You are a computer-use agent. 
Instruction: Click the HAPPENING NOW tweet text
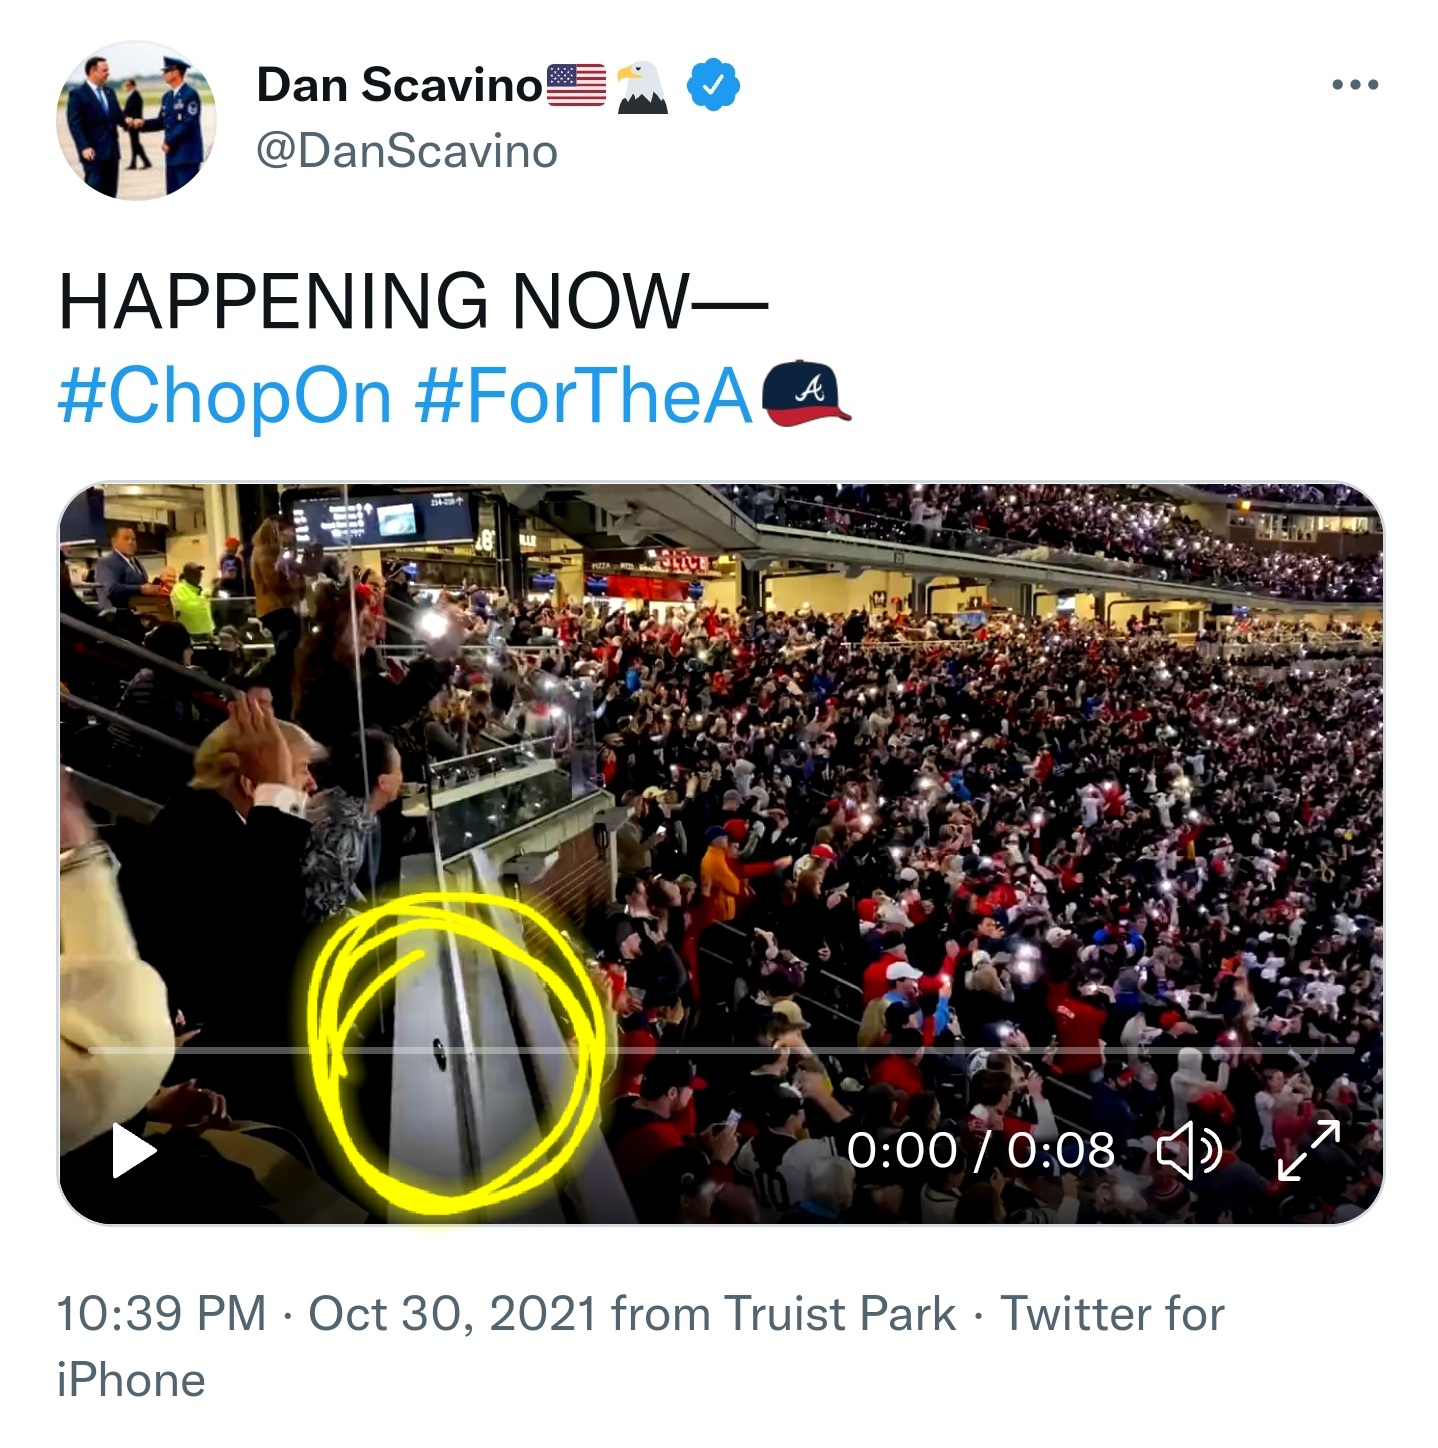click(x=412, y=301)
